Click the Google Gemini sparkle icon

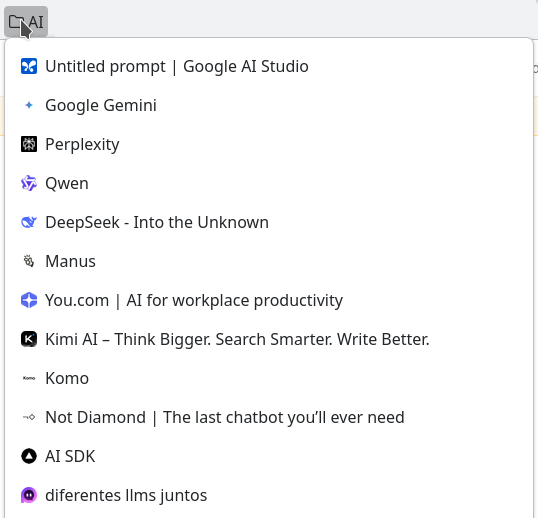(29, 105)
